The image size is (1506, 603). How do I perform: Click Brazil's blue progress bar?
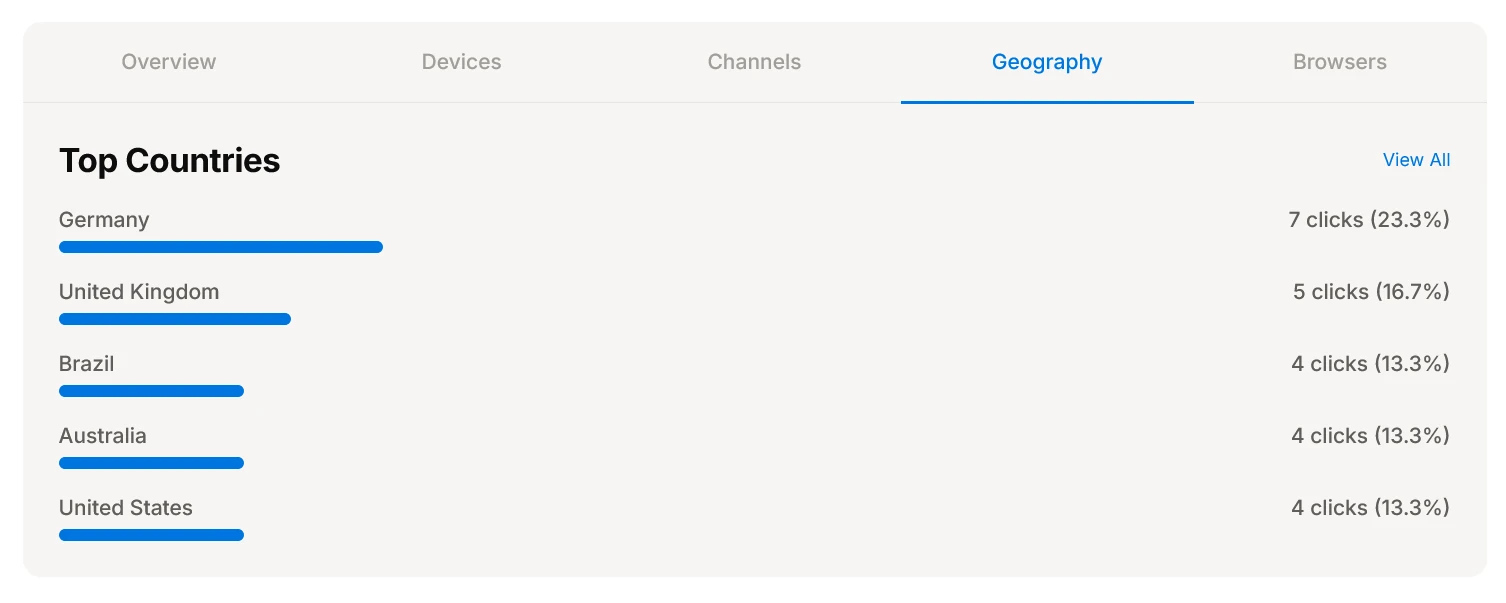pos(151,391)
